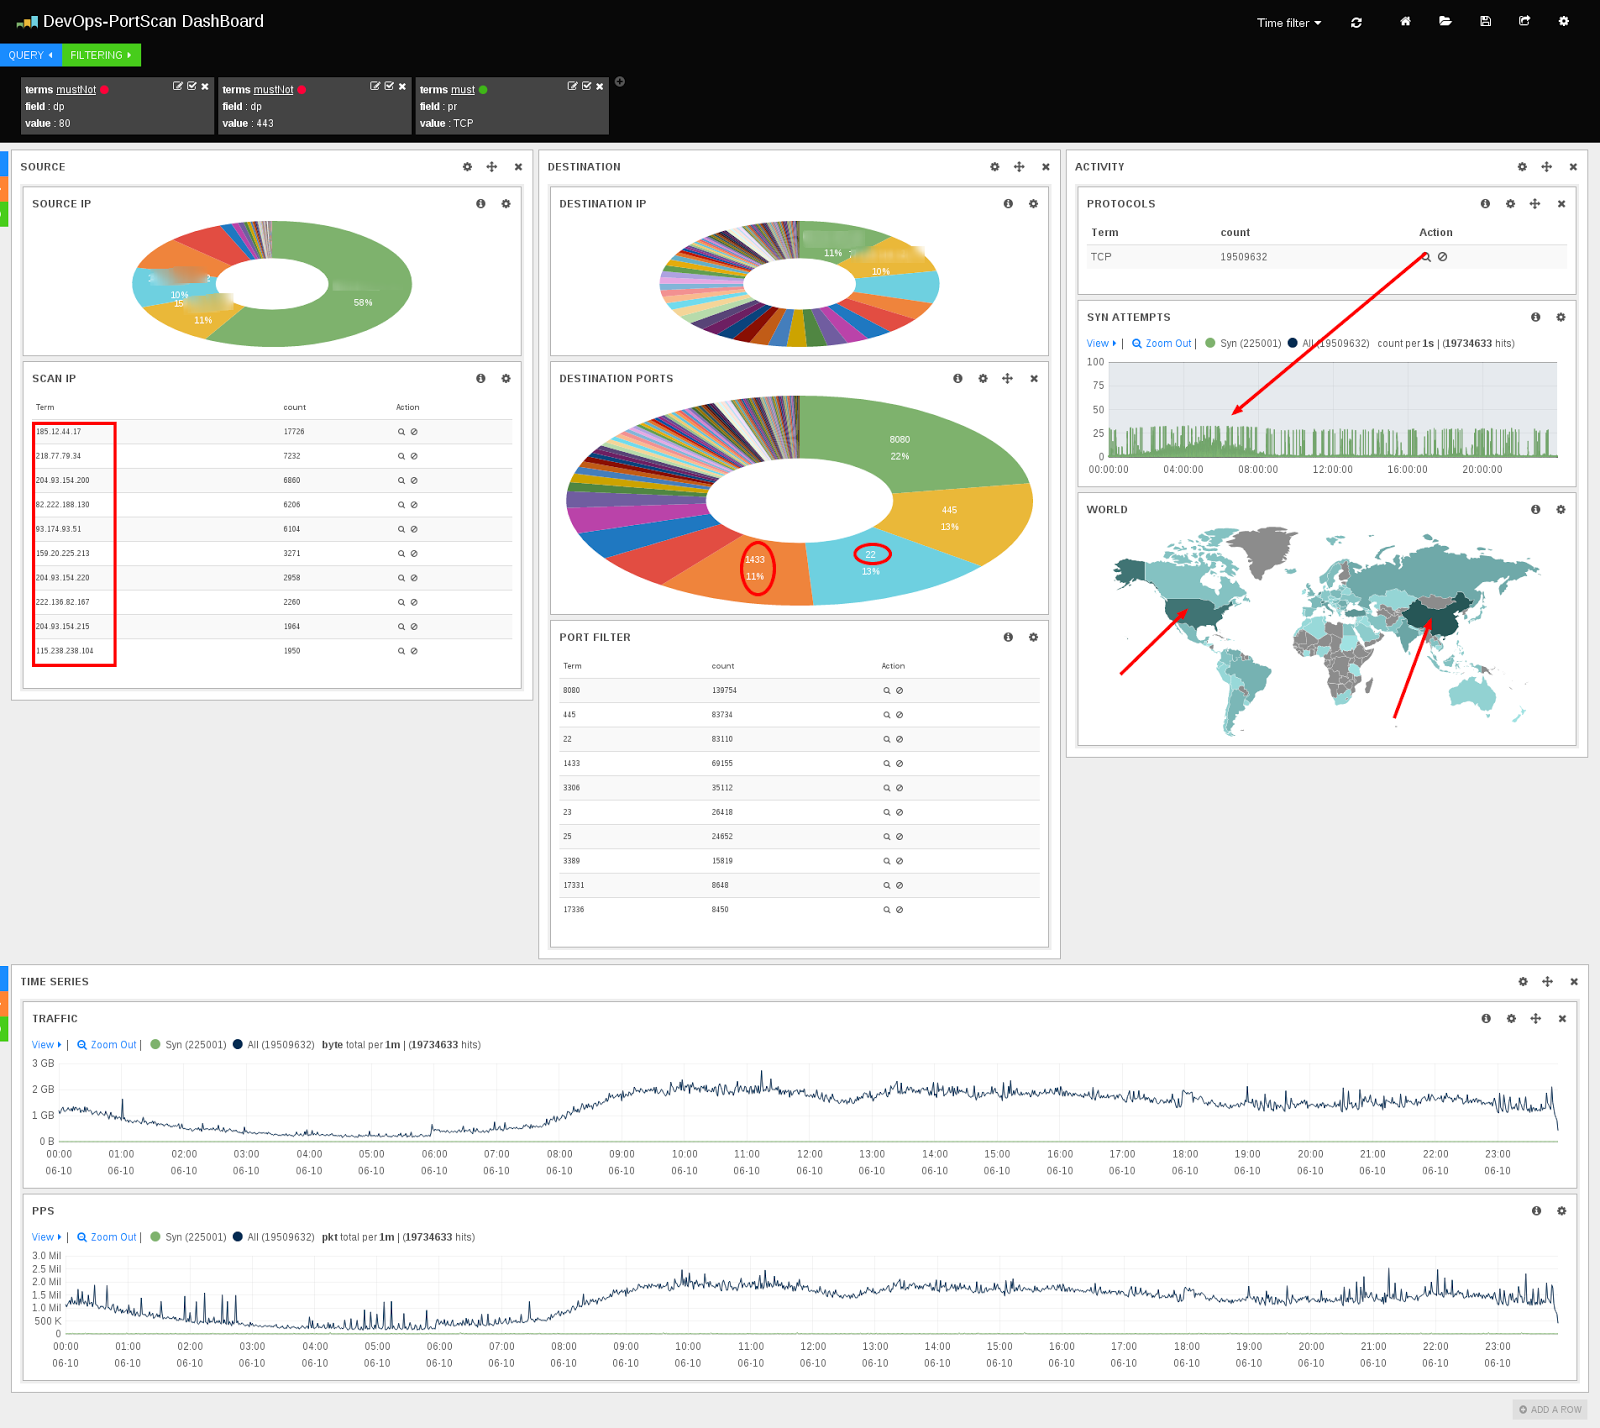The height and width of the screenshot is (1428, 1600).
Task: Click the ADD A ROW button
Action: [1550, 1410]
